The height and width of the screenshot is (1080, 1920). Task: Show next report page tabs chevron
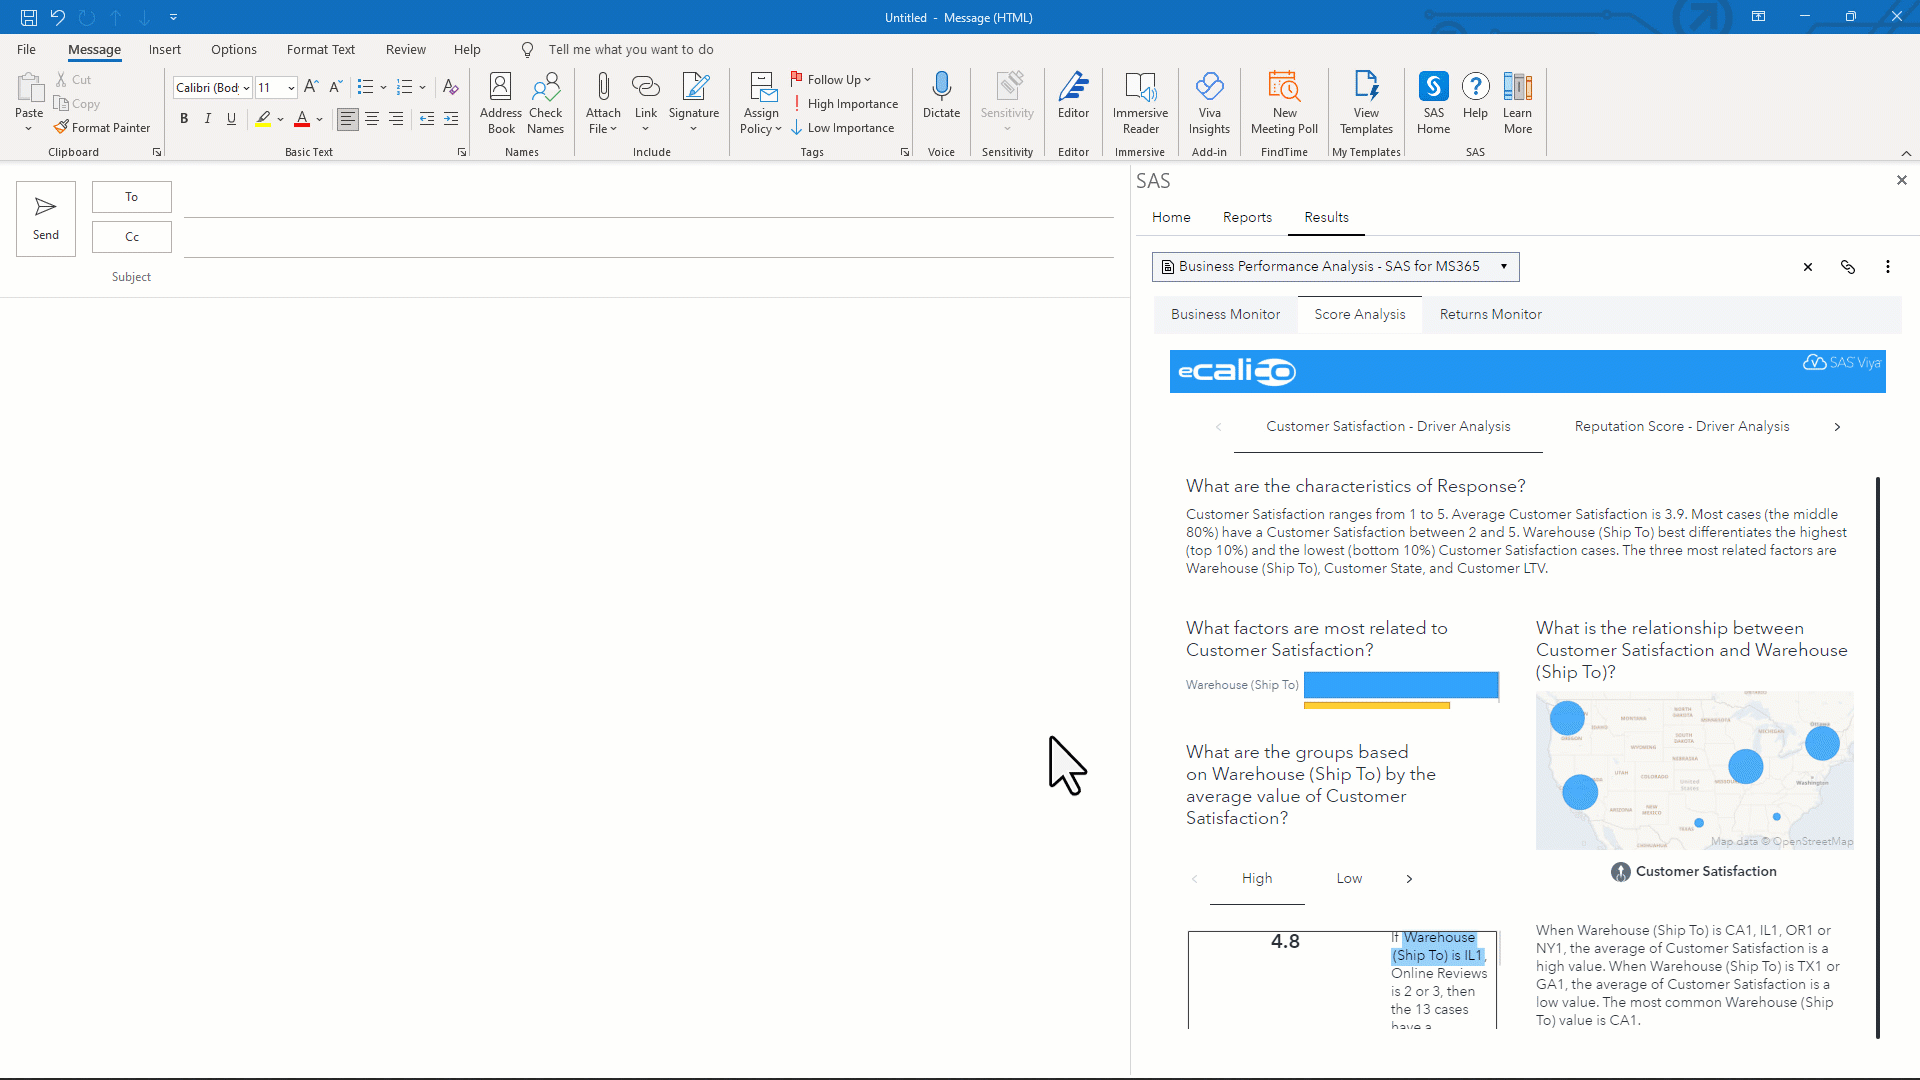tap(1837, 427)
